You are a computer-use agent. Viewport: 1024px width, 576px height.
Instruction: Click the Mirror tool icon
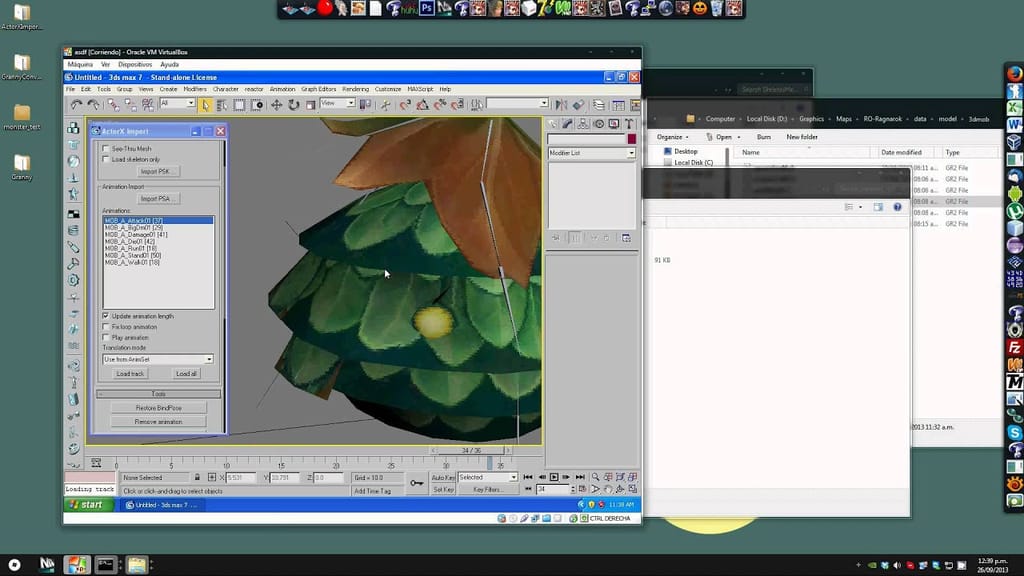coord(561,104)
